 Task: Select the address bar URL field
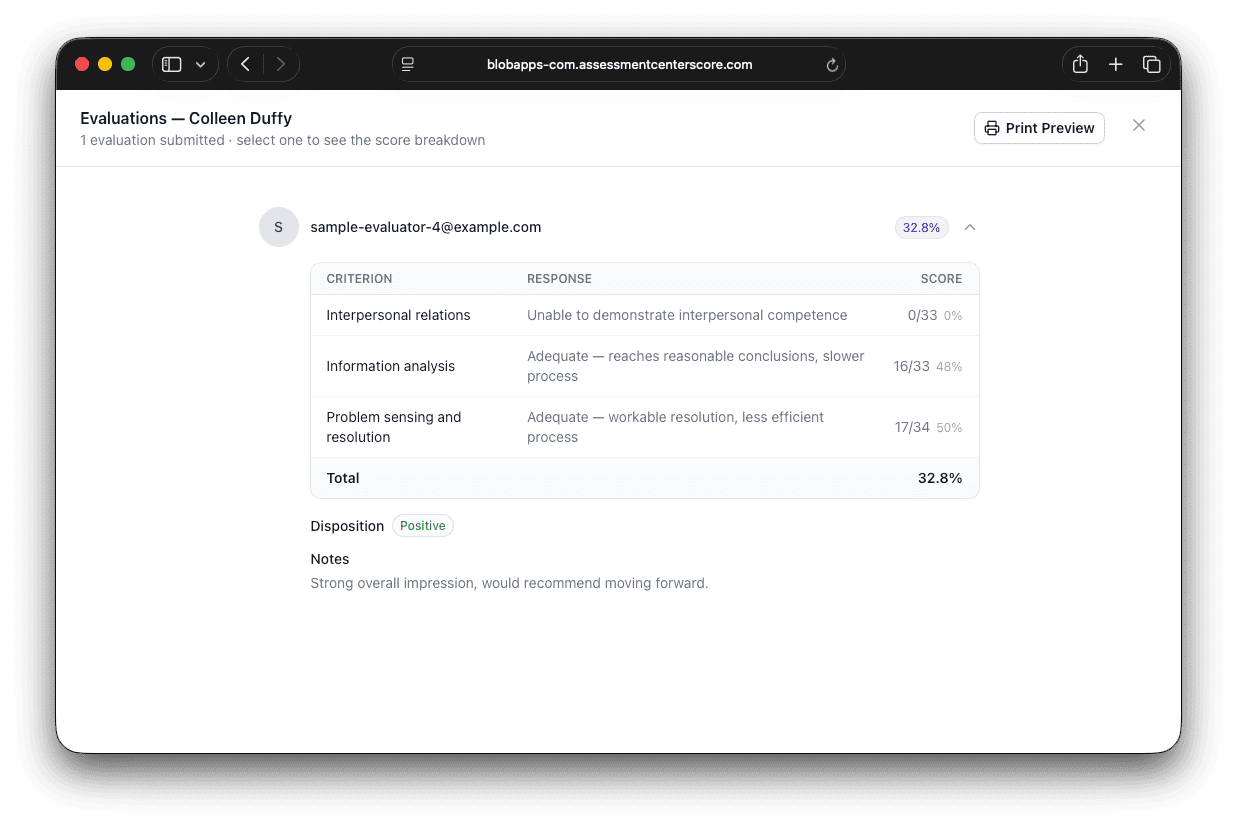pyautogui.click(x=619, y=64)
